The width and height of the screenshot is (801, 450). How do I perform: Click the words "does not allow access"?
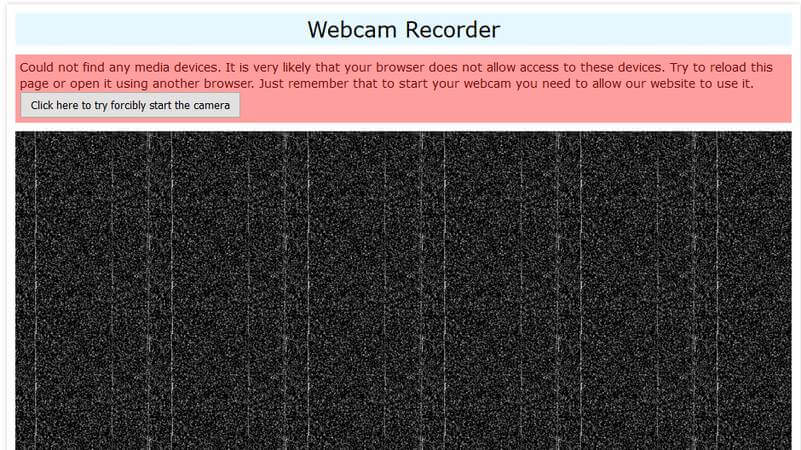point(494,67)
